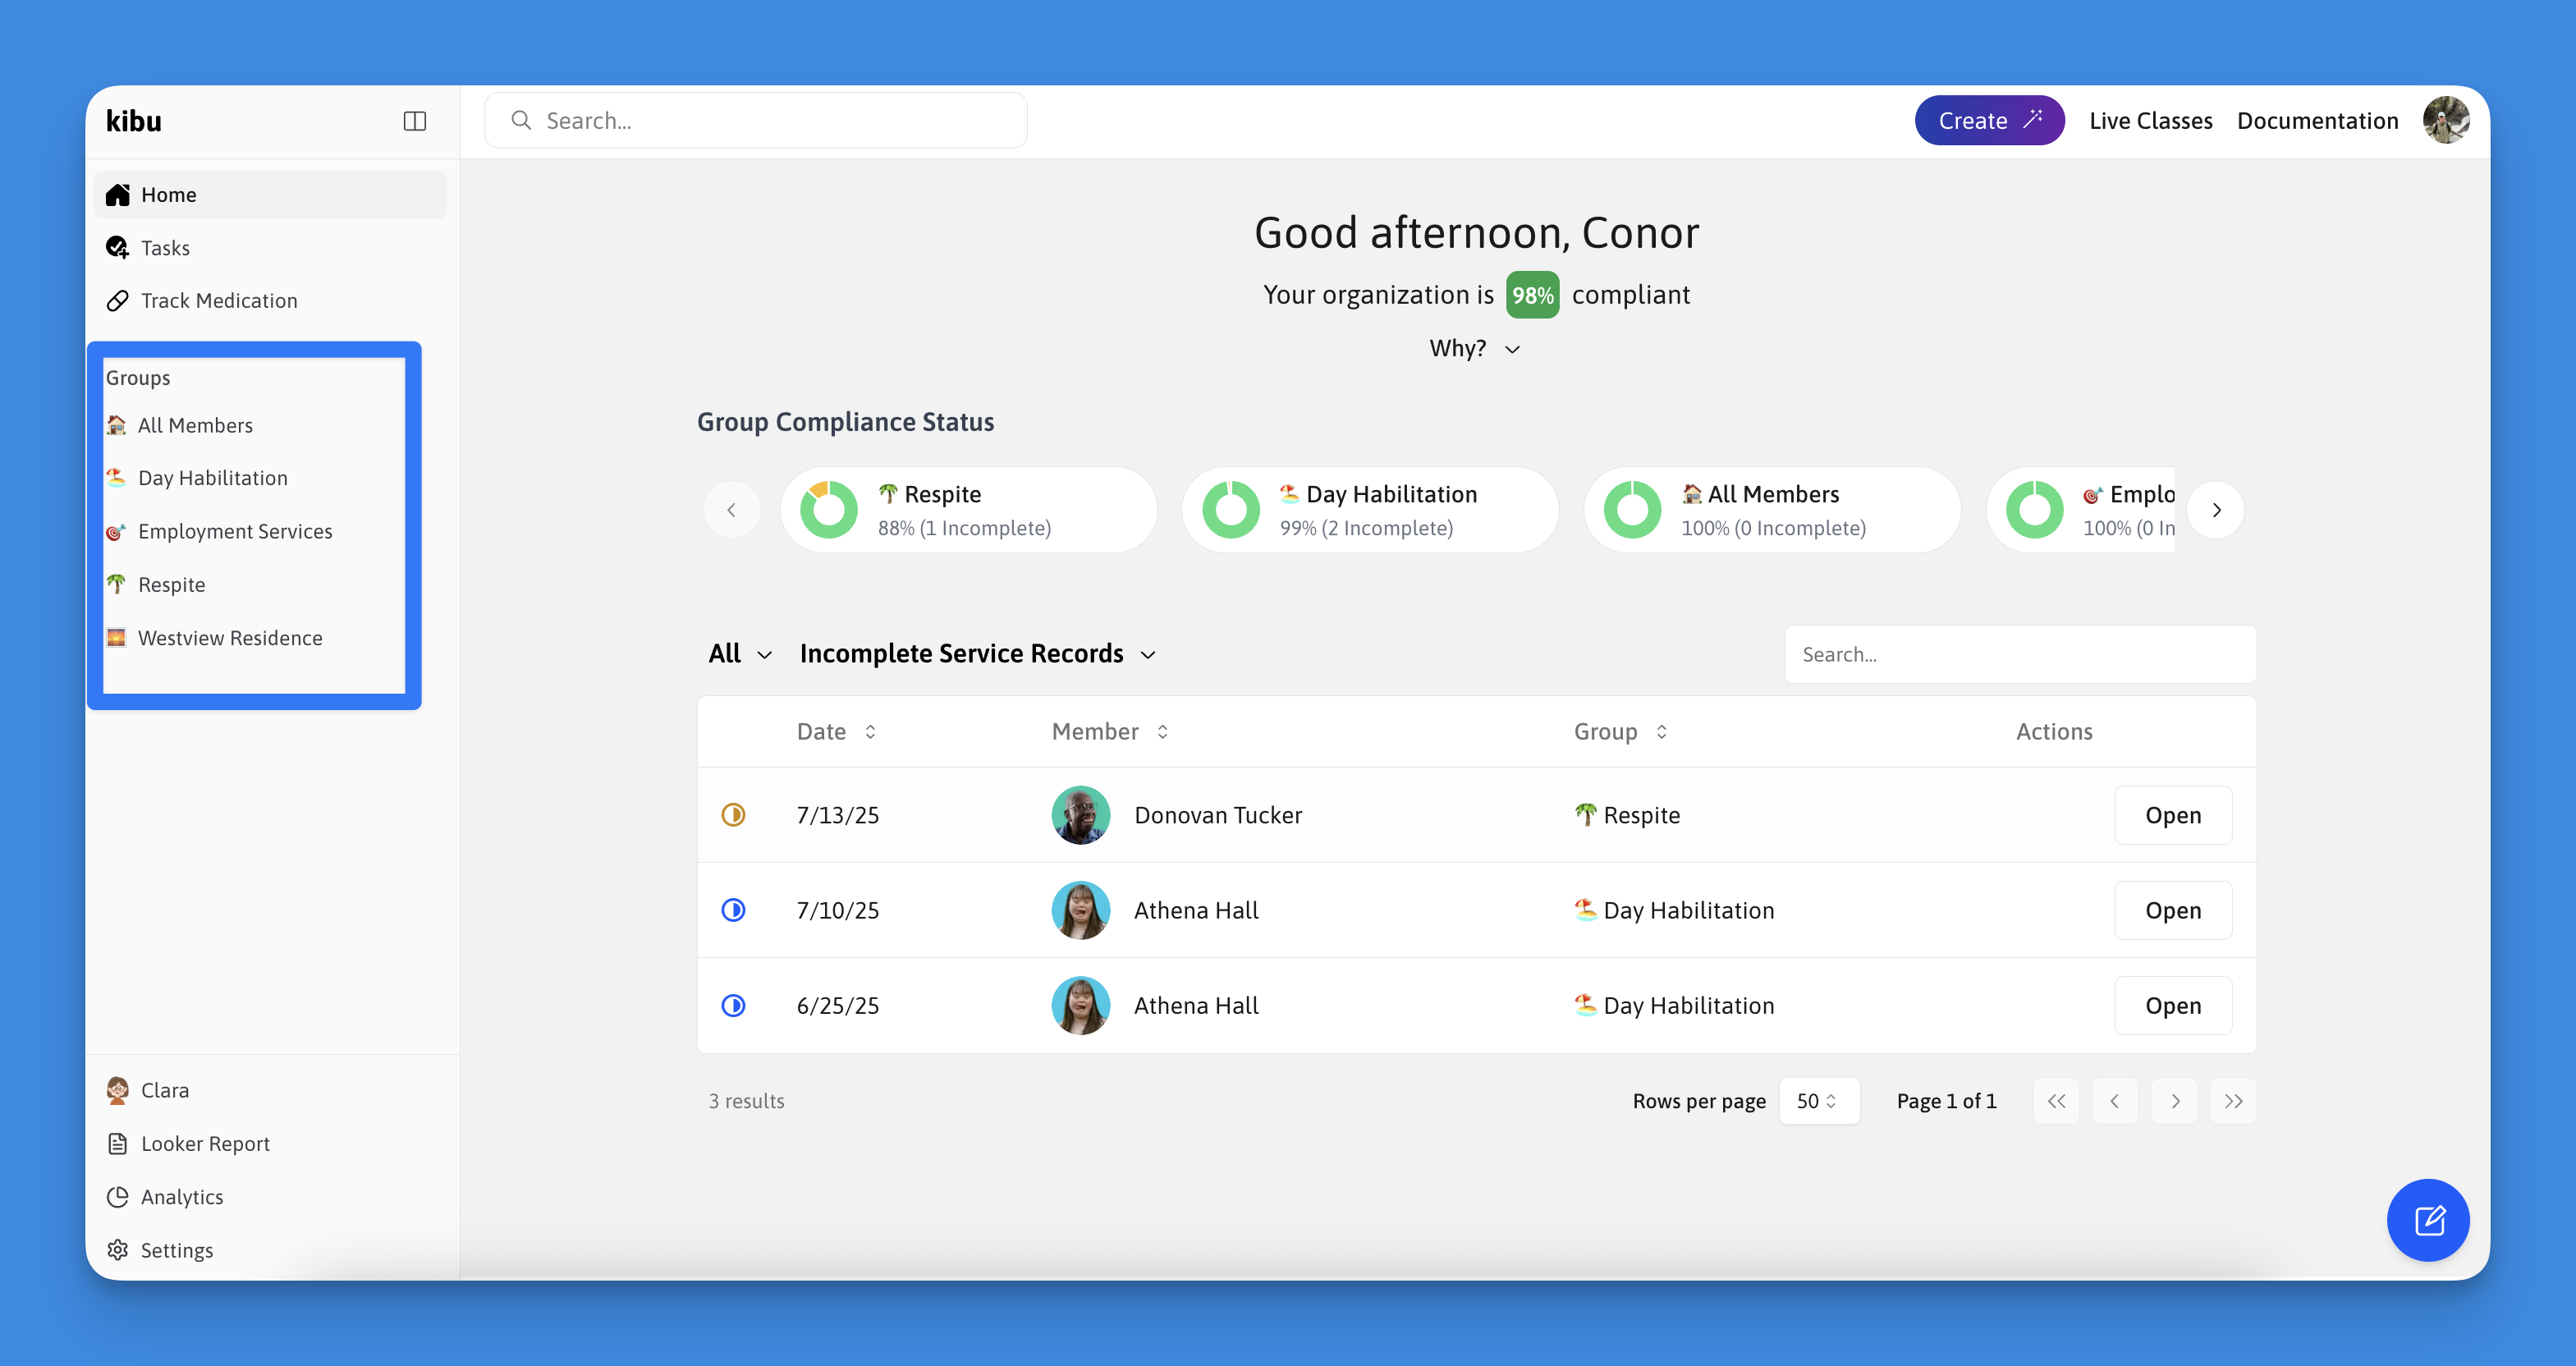Click the status icon on Donovan Tucker's row
This screenshot has width=2576, height=1366.
pos(733,815)
